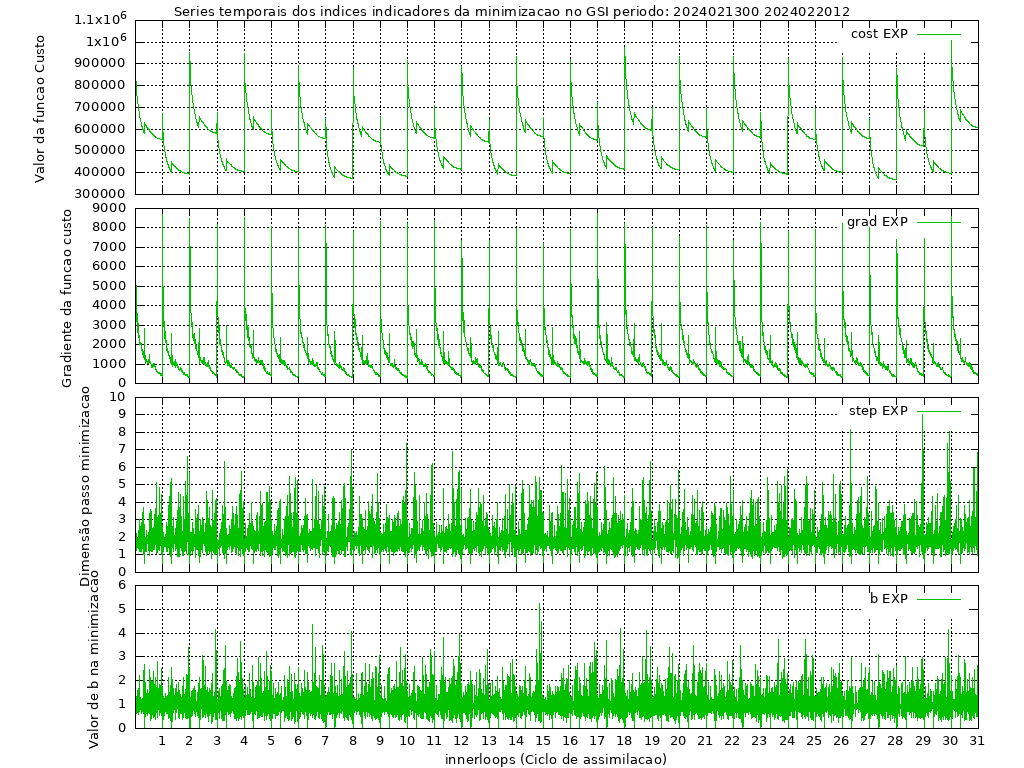Select the cost EXP legend label

[879, 34]
